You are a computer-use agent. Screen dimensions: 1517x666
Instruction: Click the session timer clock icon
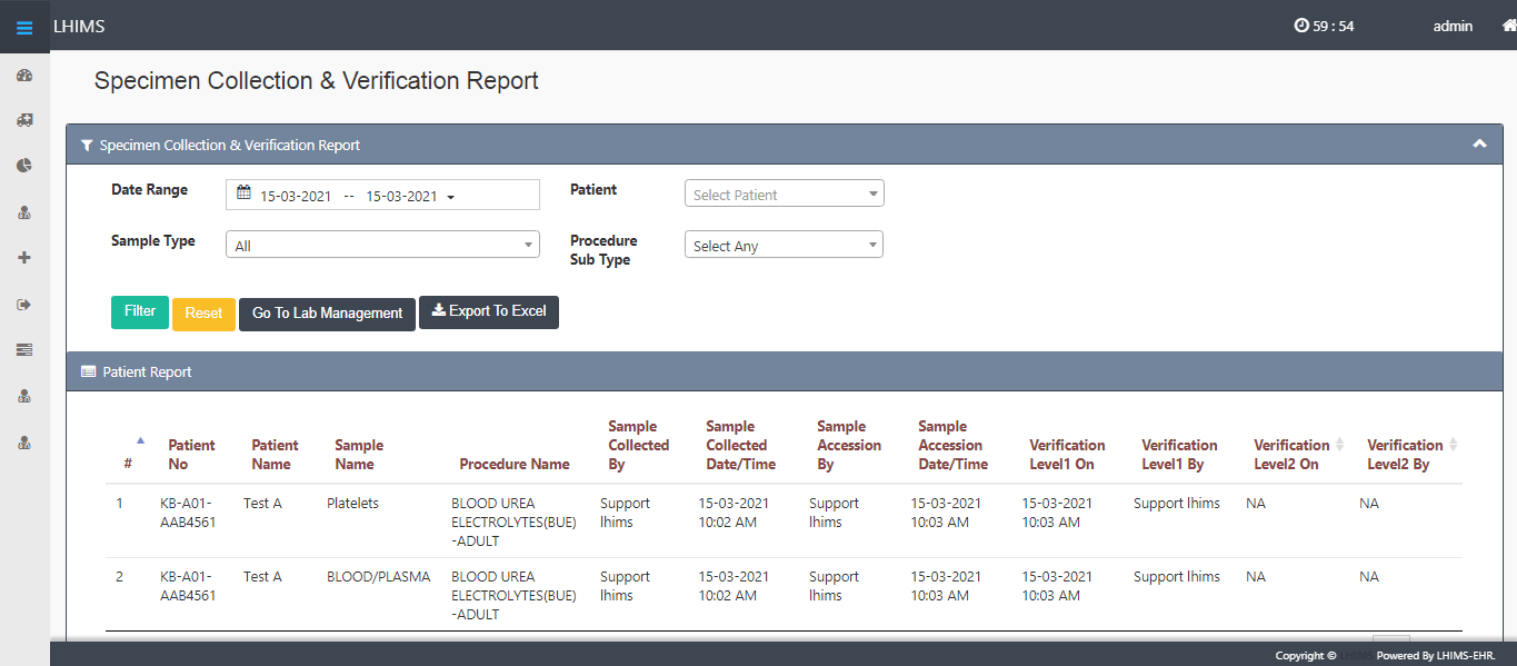1301,26
